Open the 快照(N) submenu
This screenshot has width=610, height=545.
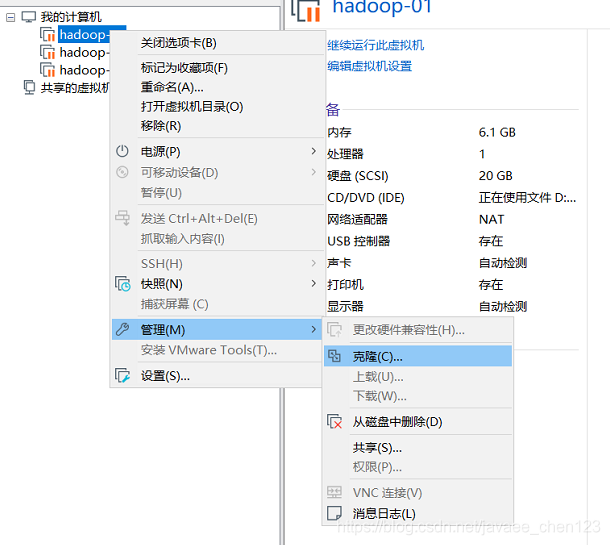217,284
